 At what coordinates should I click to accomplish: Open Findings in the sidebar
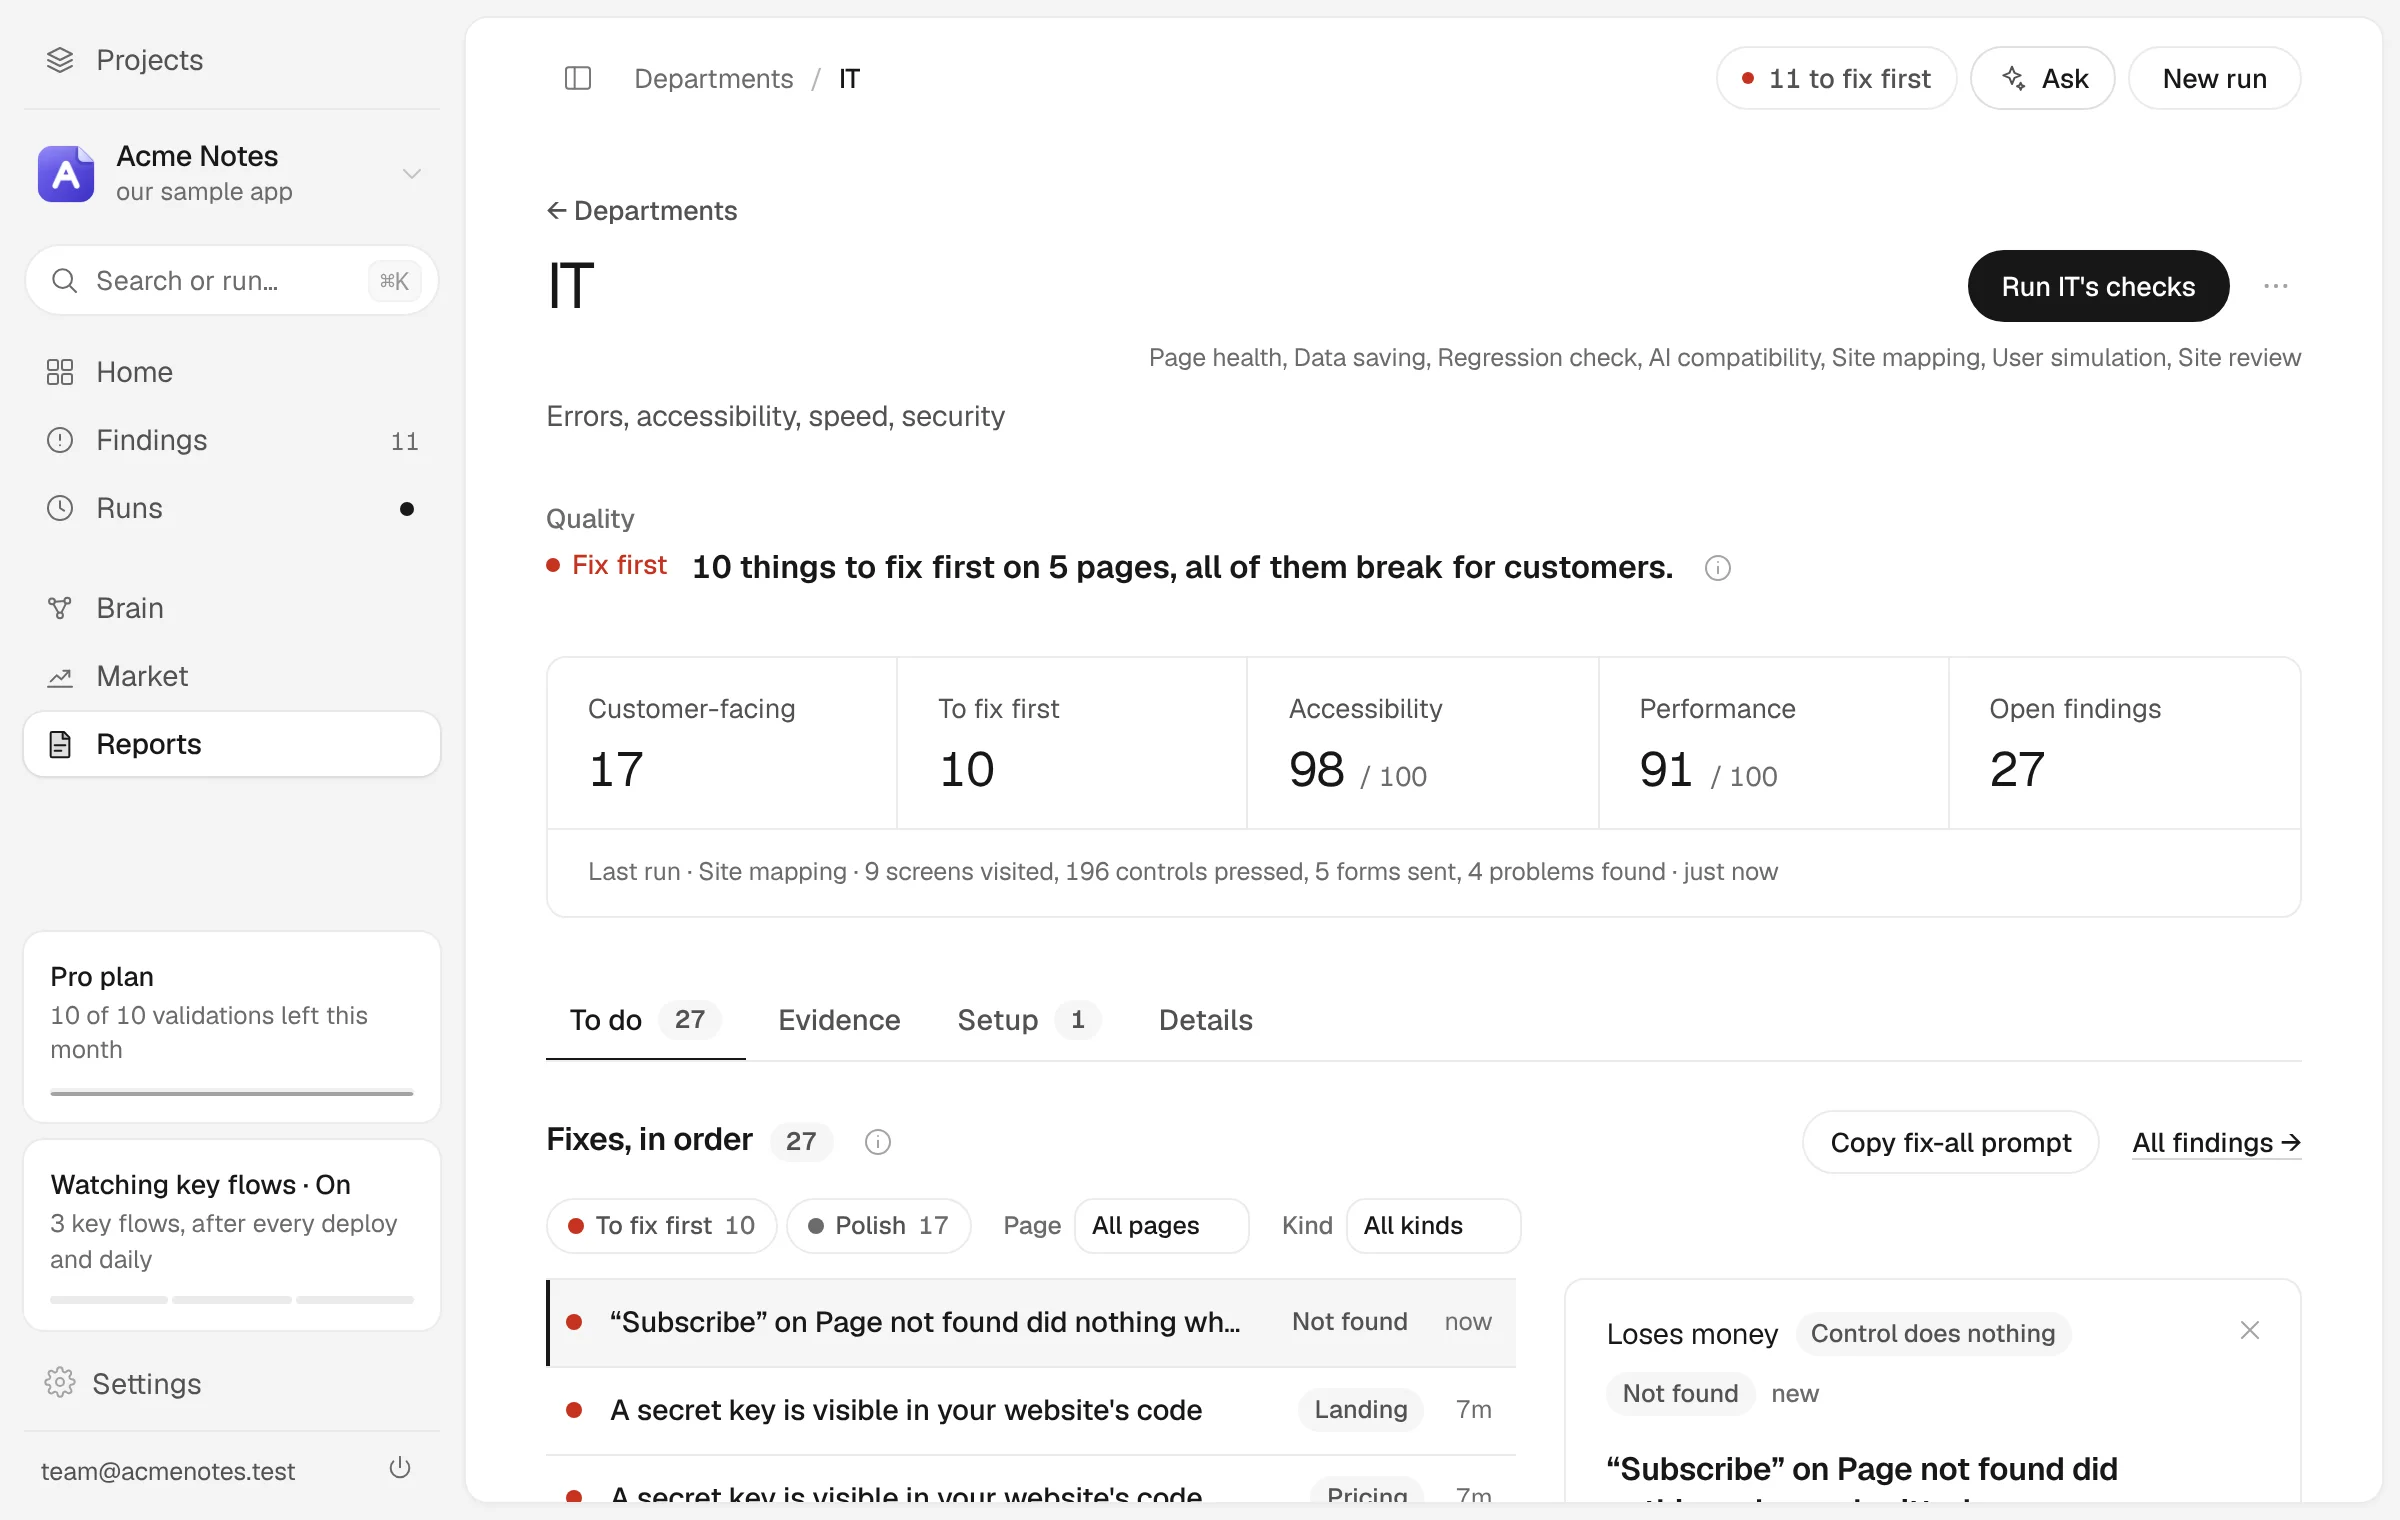point(231,440)
